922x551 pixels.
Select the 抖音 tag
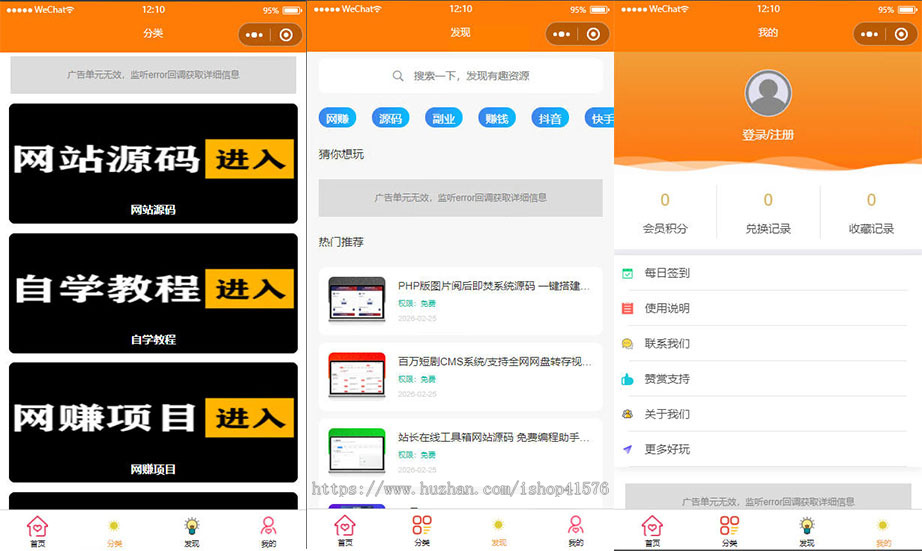pos(550,118)
